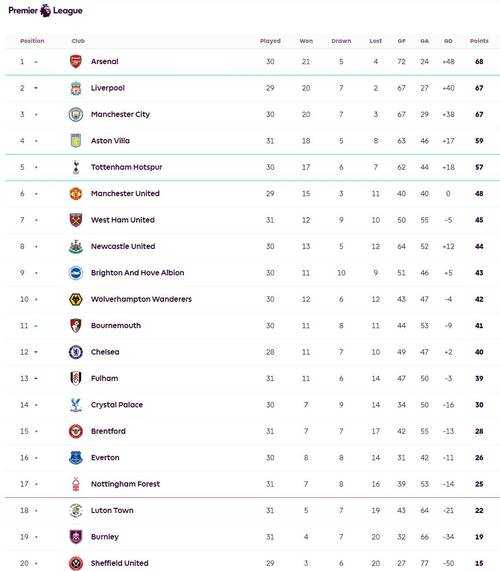Click the Premier League logo
500x571 pixels.
[x=46, y=11]
